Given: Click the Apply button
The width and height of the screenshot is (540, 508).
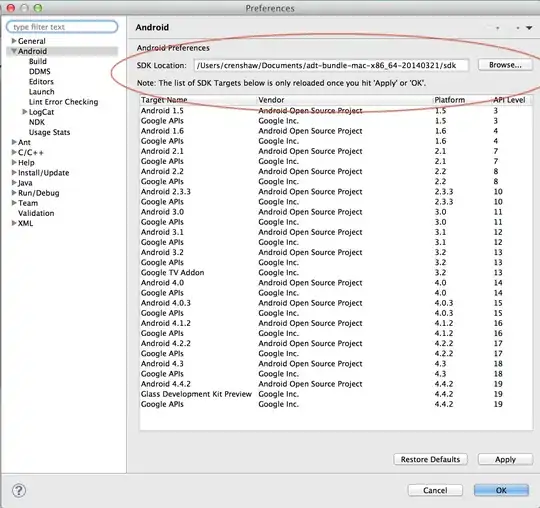Looking at the screenshot, I should coord(505,459).
